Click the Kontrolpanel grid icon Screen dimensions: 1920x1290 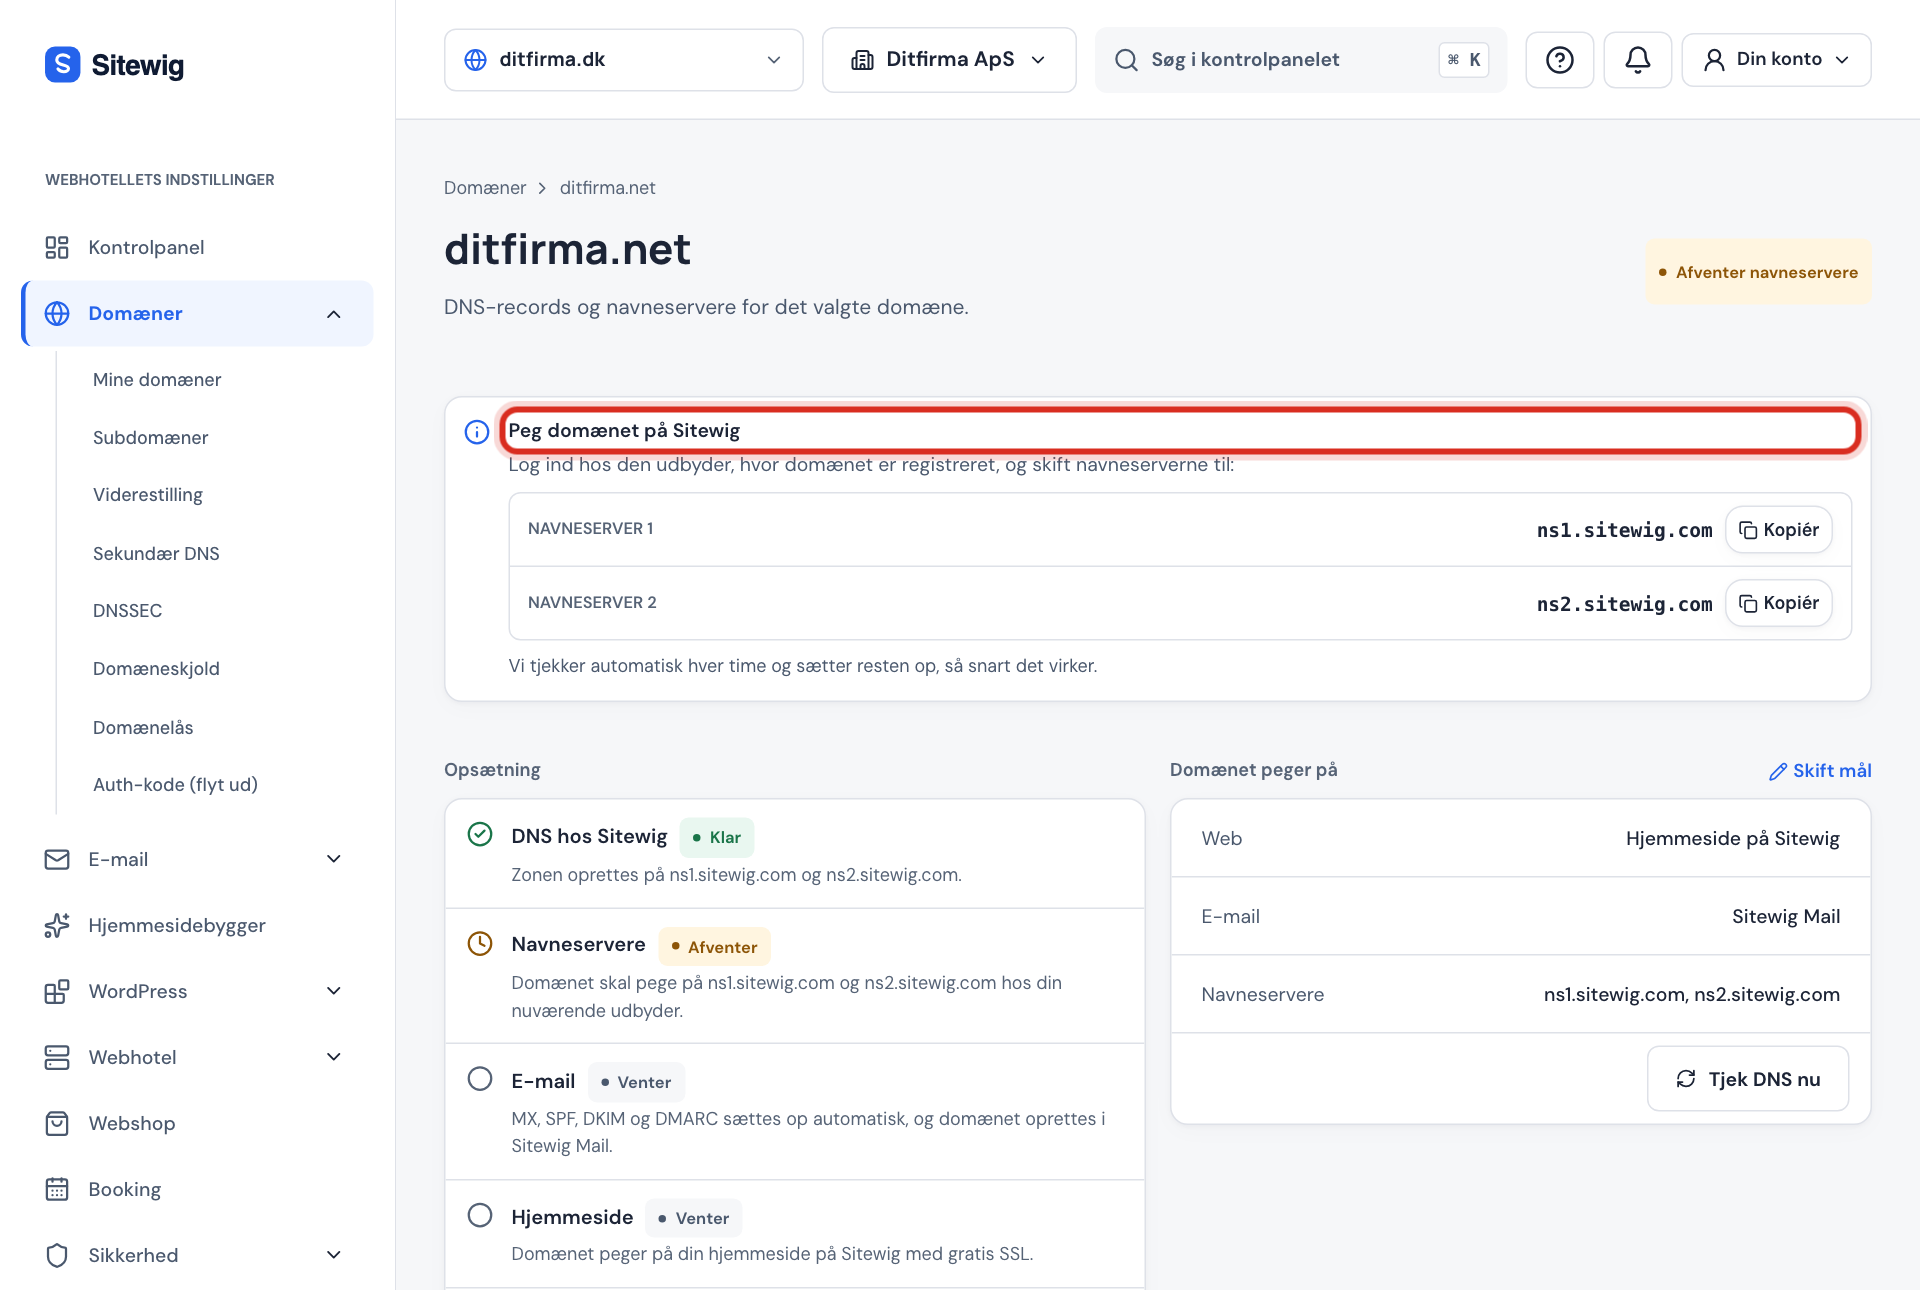pos(57,247)
